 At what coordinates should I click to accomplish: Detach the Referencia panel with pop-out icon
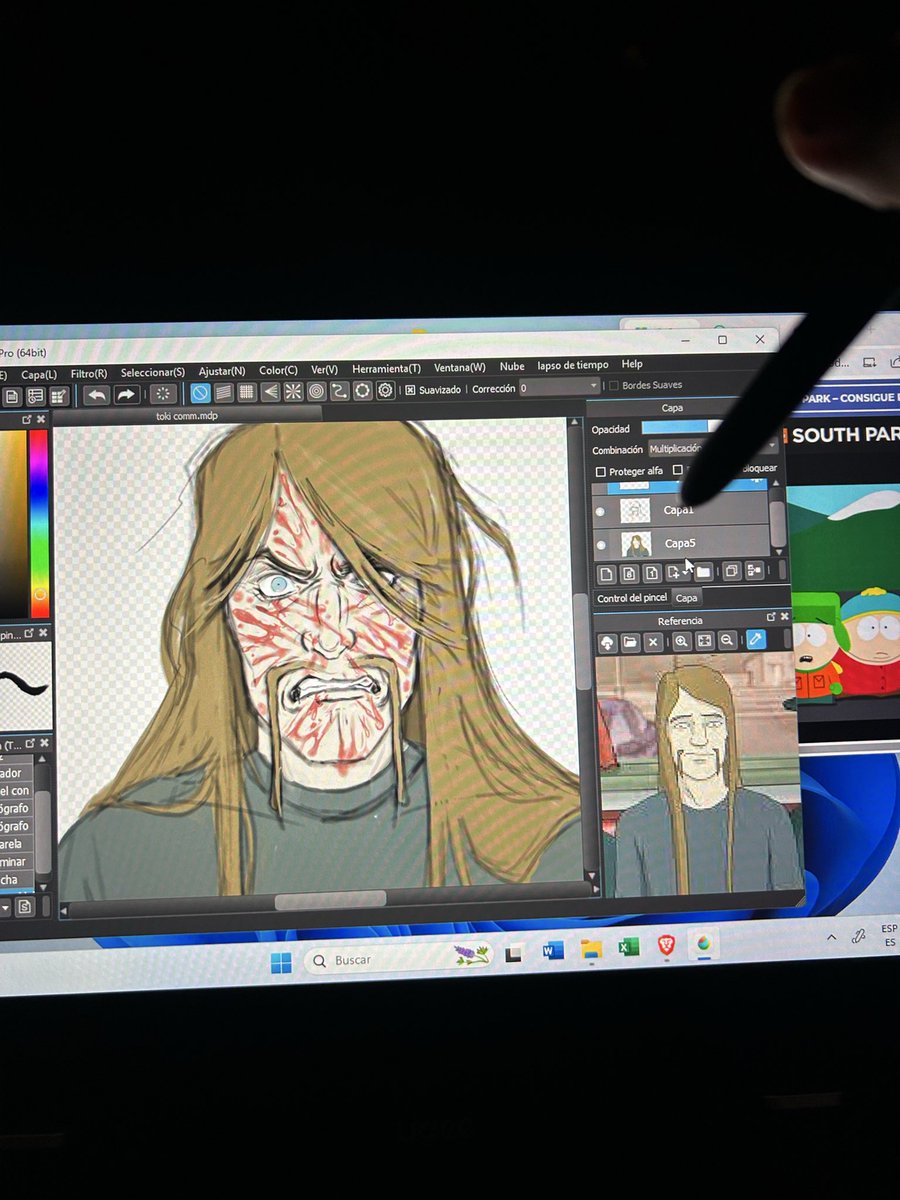pyautogui.click(x=771, y=617)
